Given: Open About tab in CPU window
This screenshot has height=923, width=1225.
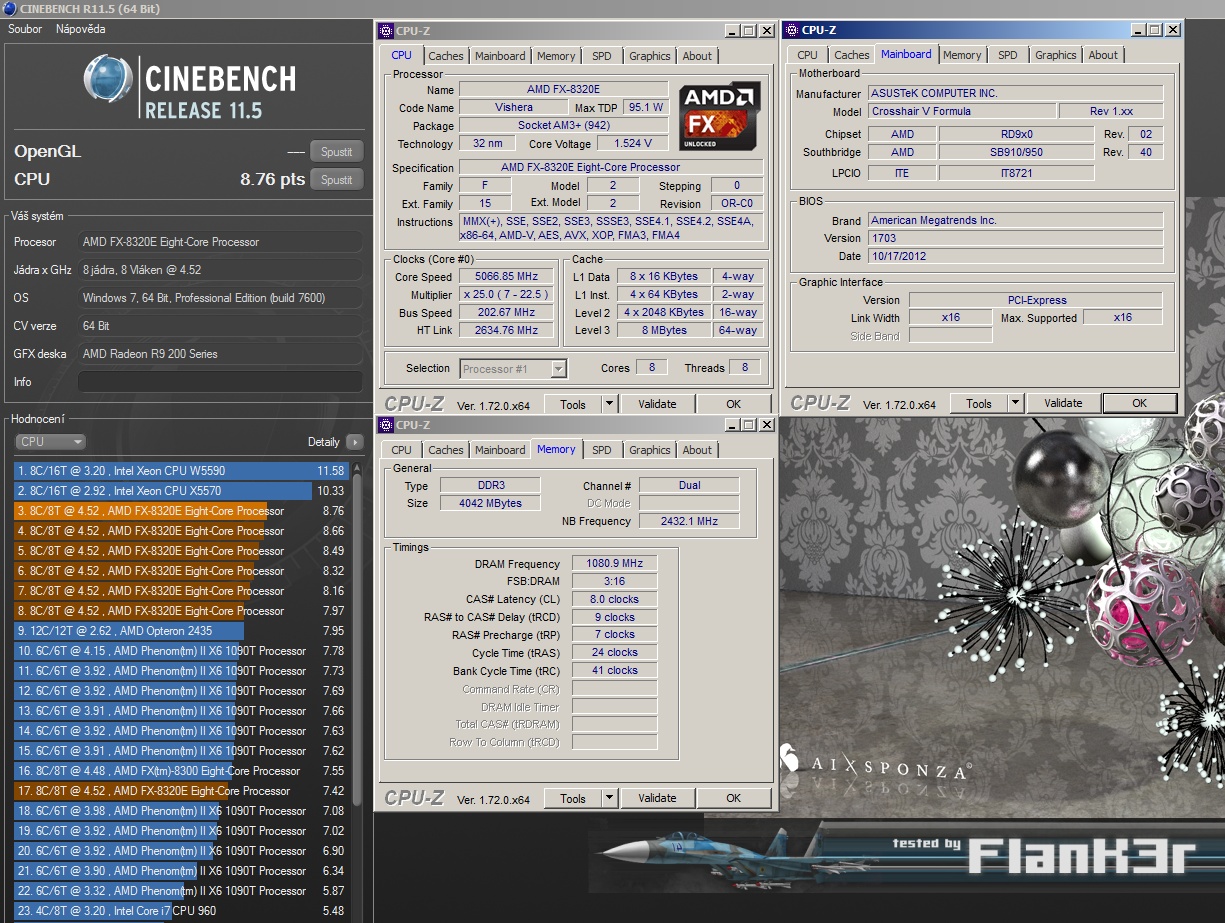Looking at the screenshot, I should click(x=698, y=56).
